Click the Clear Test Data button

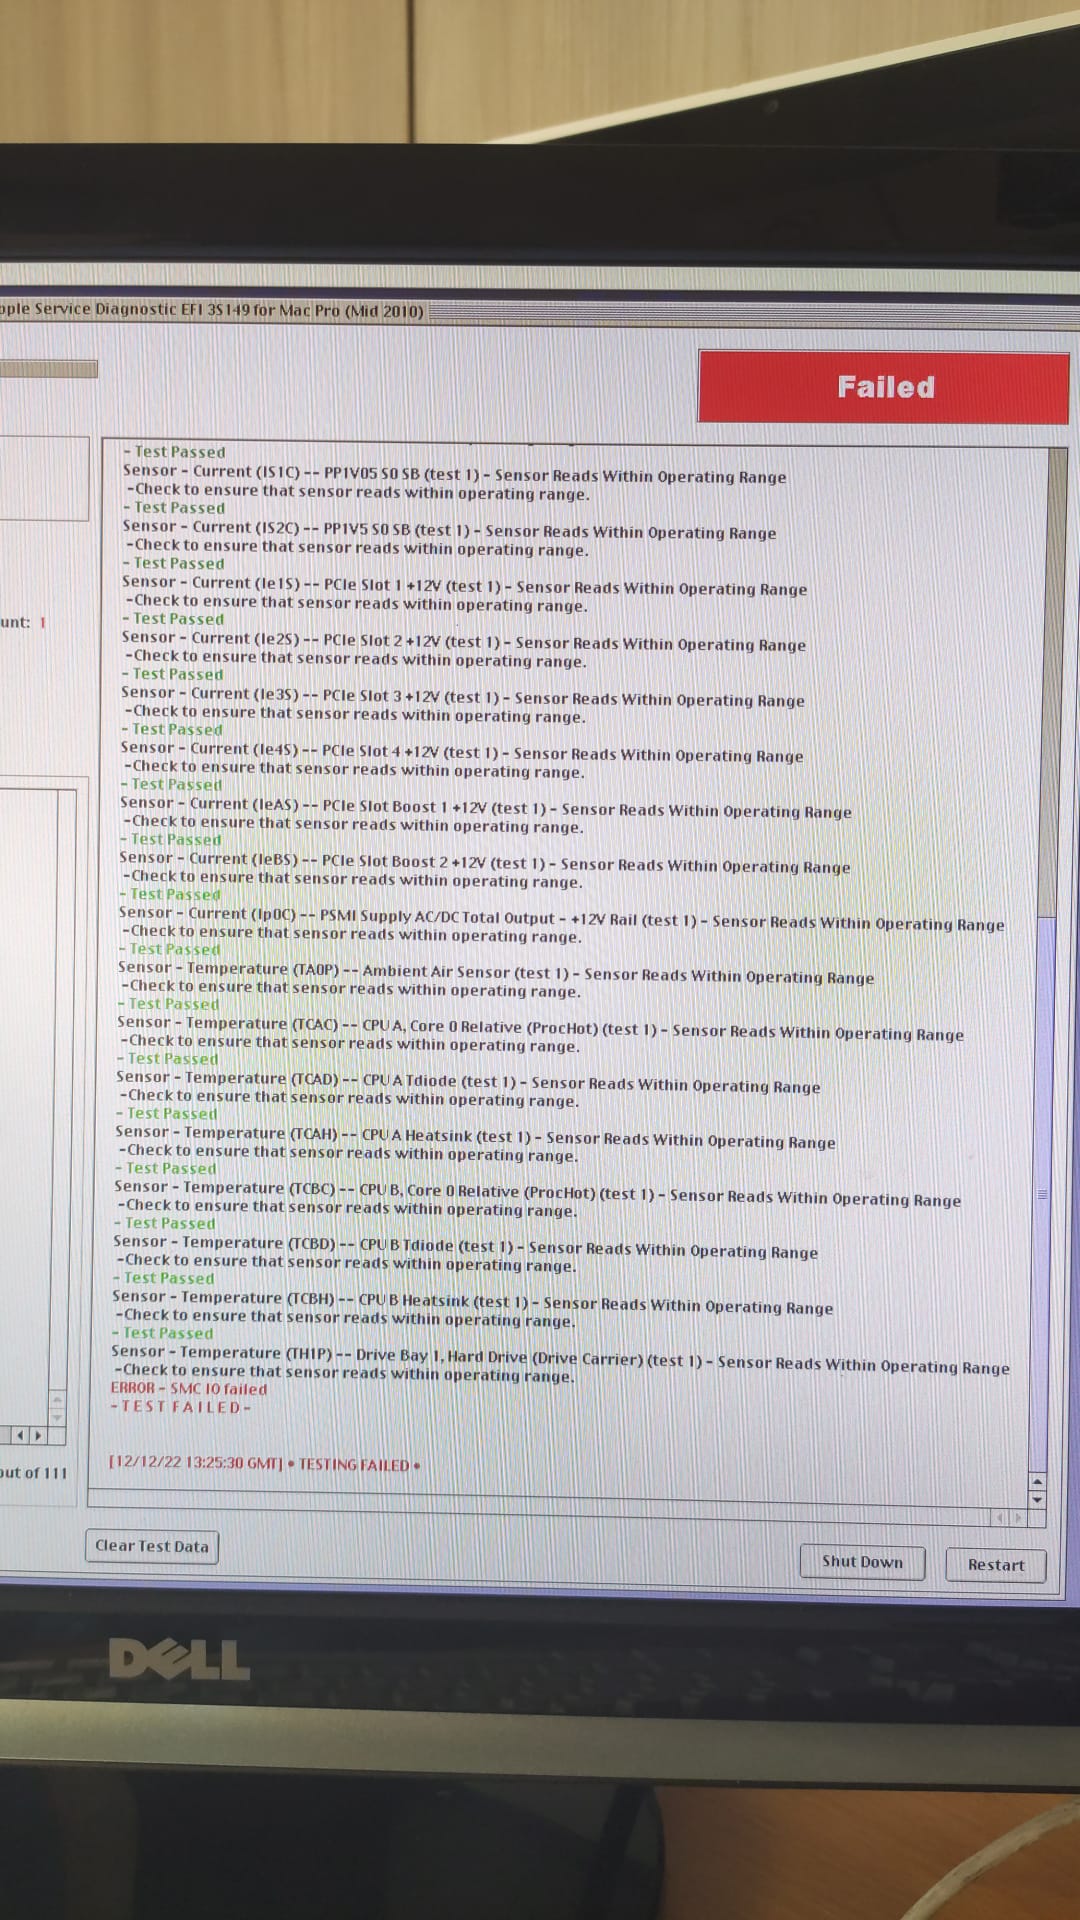152,1546
